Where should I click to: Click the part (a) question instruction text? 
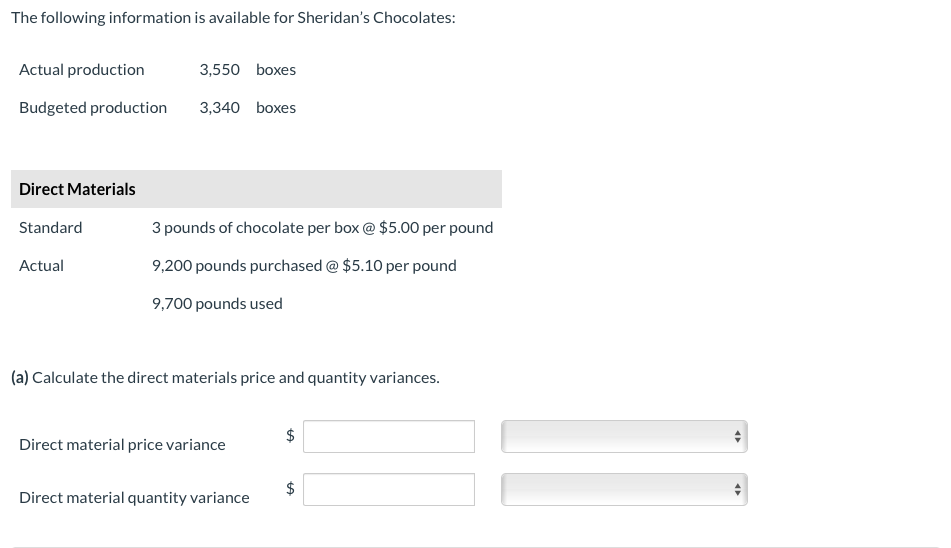coord(225,378)
